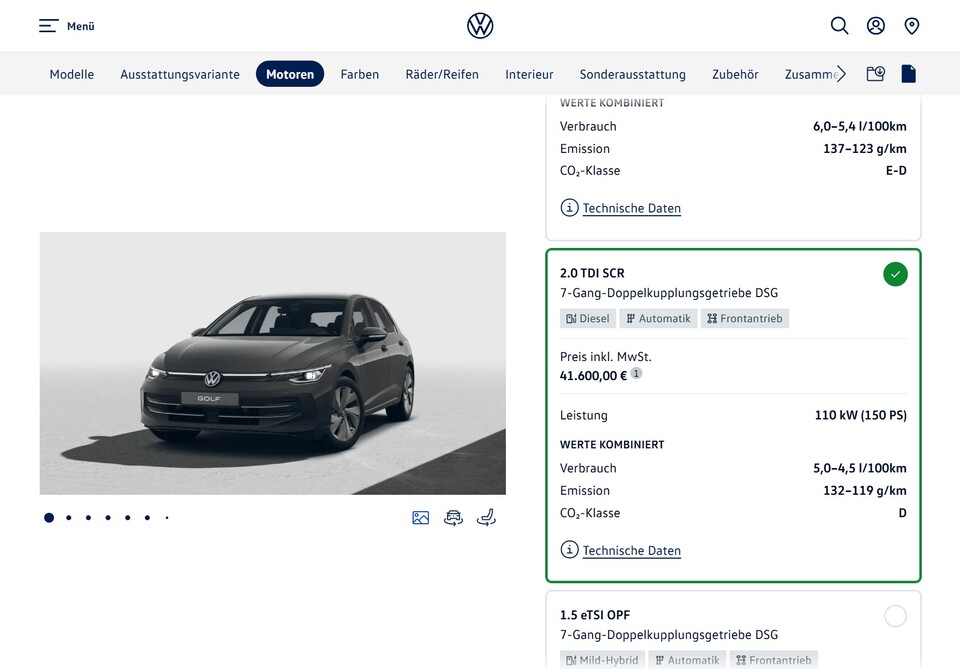The height and width of the screenshot is (669, 960).
Task: Select the fourth carousel dot
Action: click(x=108, y=518)
